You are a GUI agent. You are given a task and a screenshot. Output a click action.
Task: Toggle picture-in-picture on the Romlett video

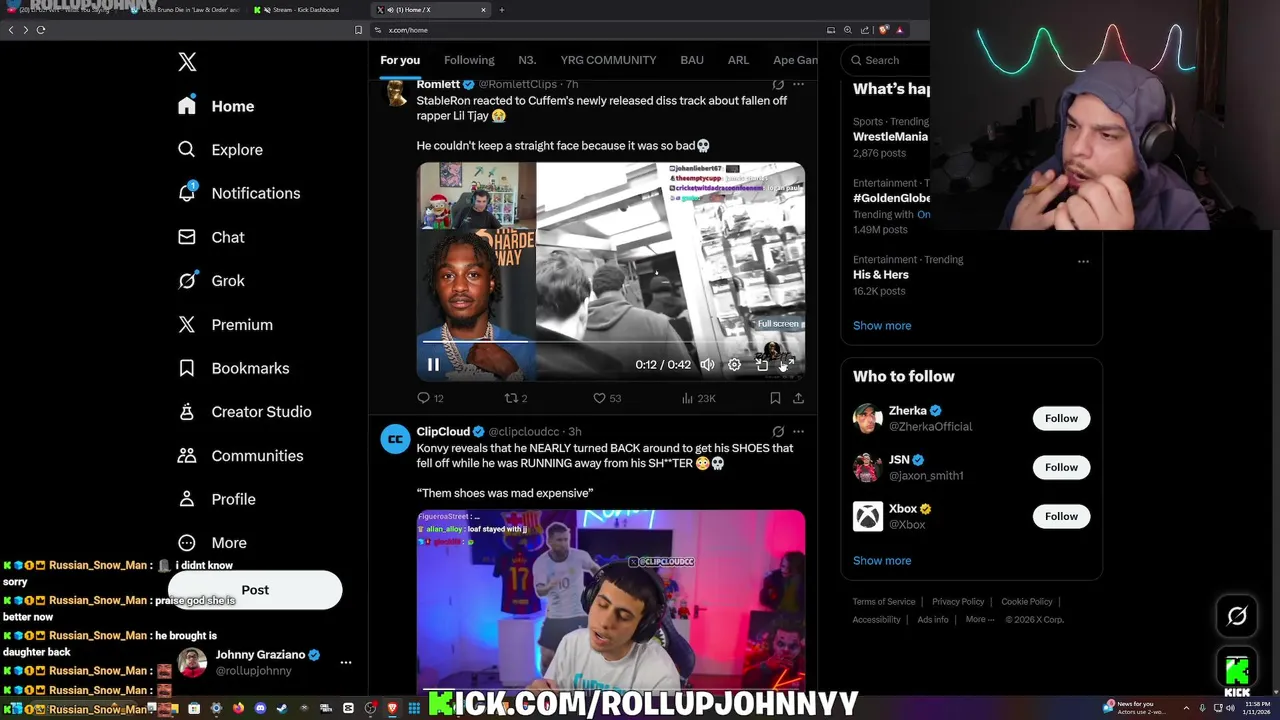[761, 365]
